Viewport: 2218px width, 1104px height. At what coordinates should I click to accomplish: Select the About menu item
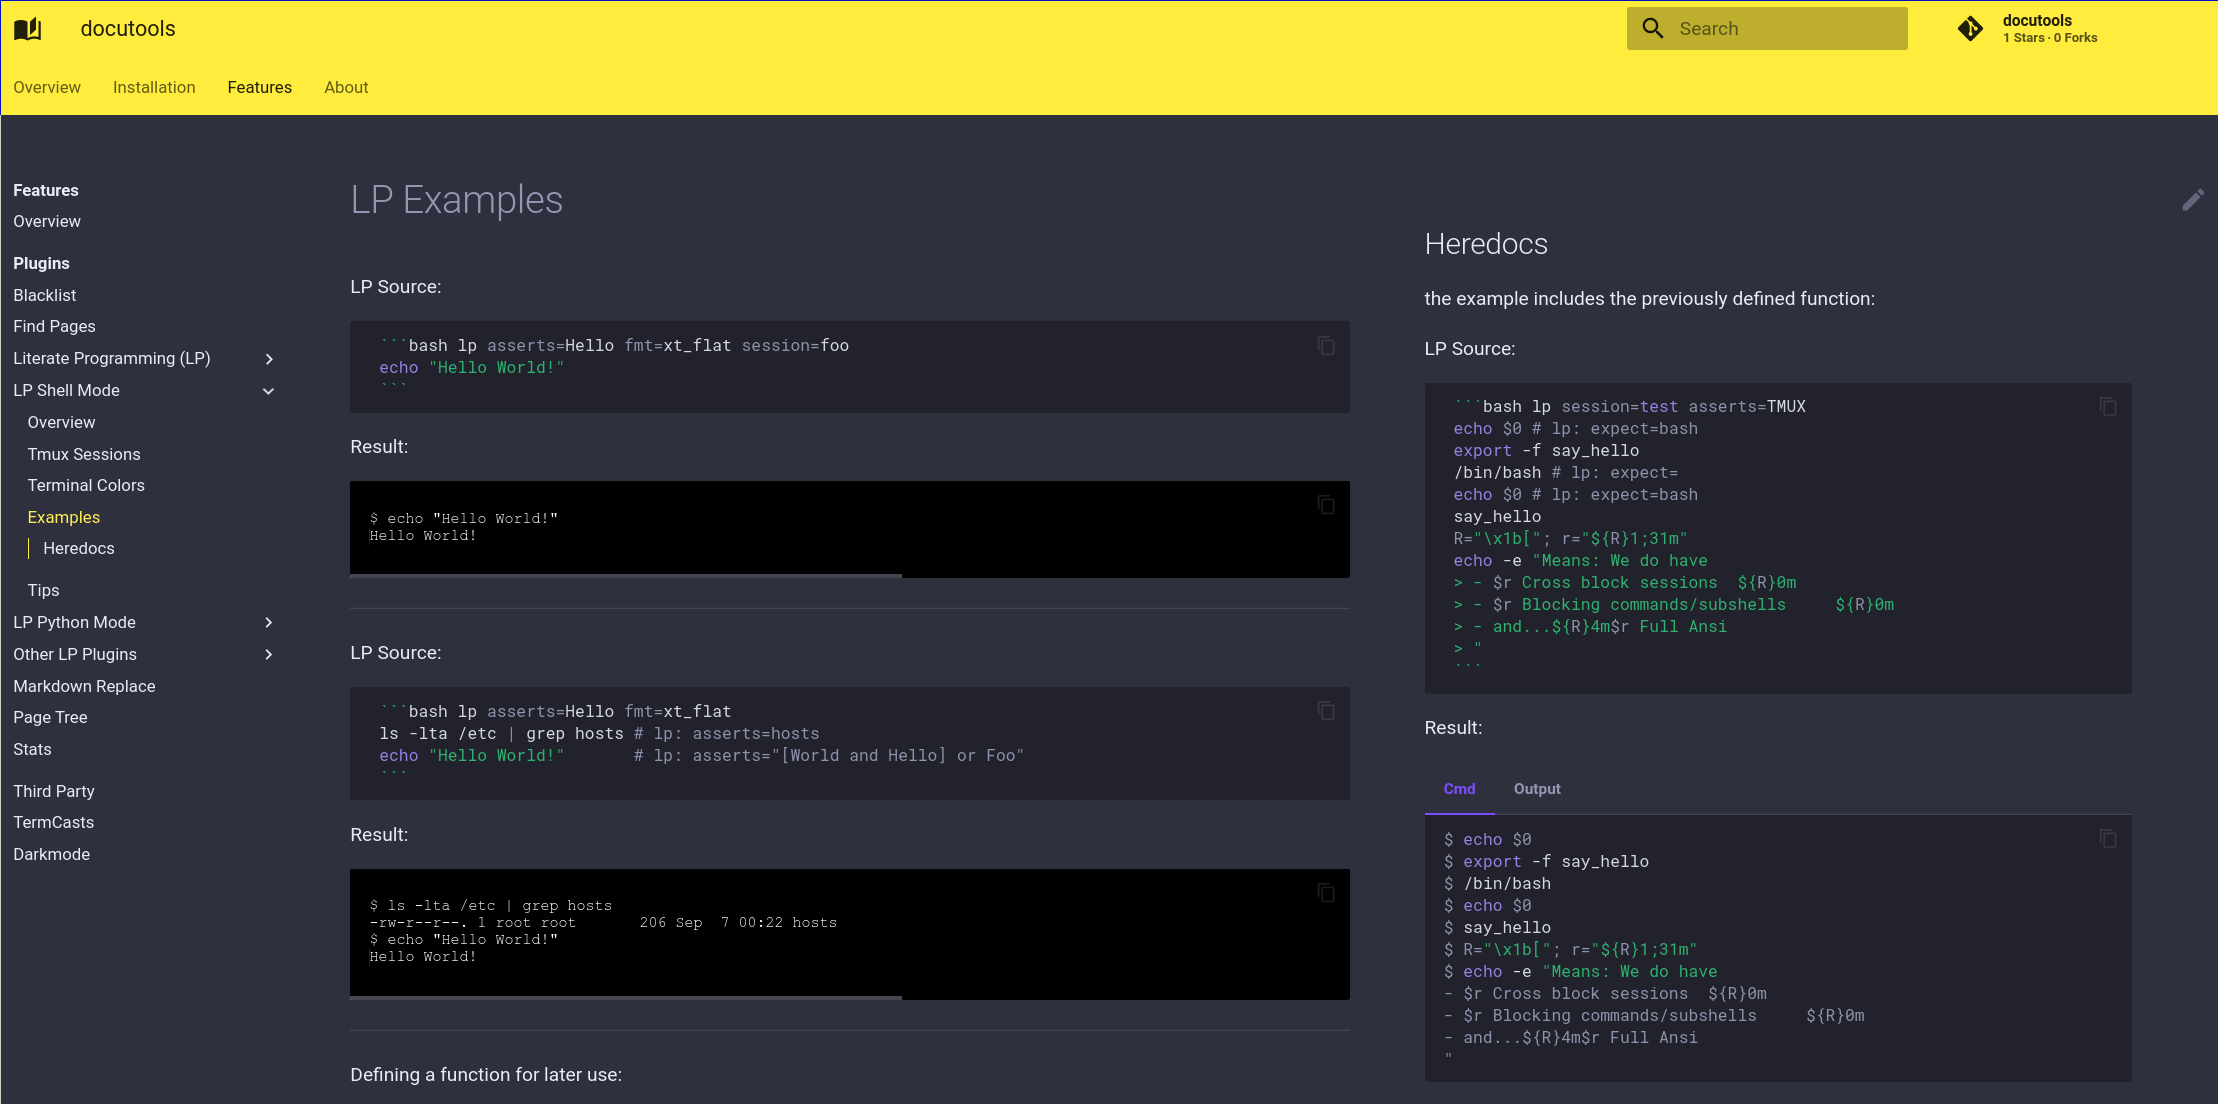tap(346, 87)
